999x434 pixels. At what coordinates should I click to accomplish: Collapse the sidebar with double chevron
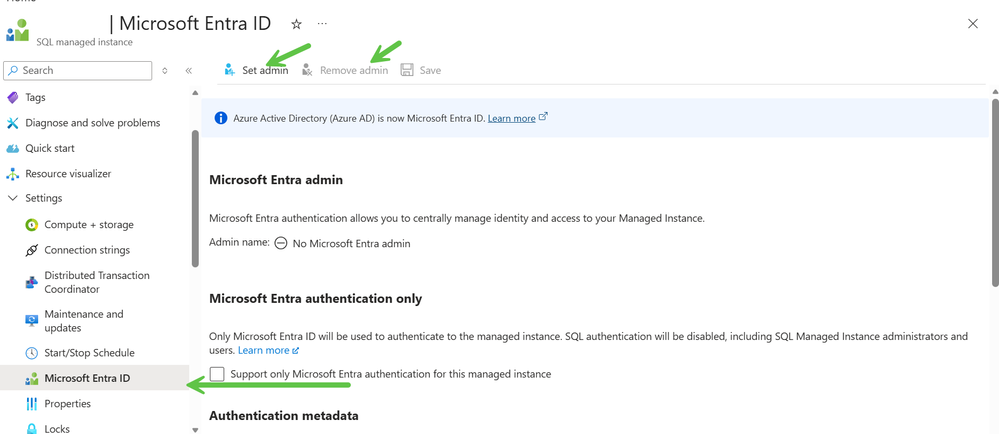[189, 71]
